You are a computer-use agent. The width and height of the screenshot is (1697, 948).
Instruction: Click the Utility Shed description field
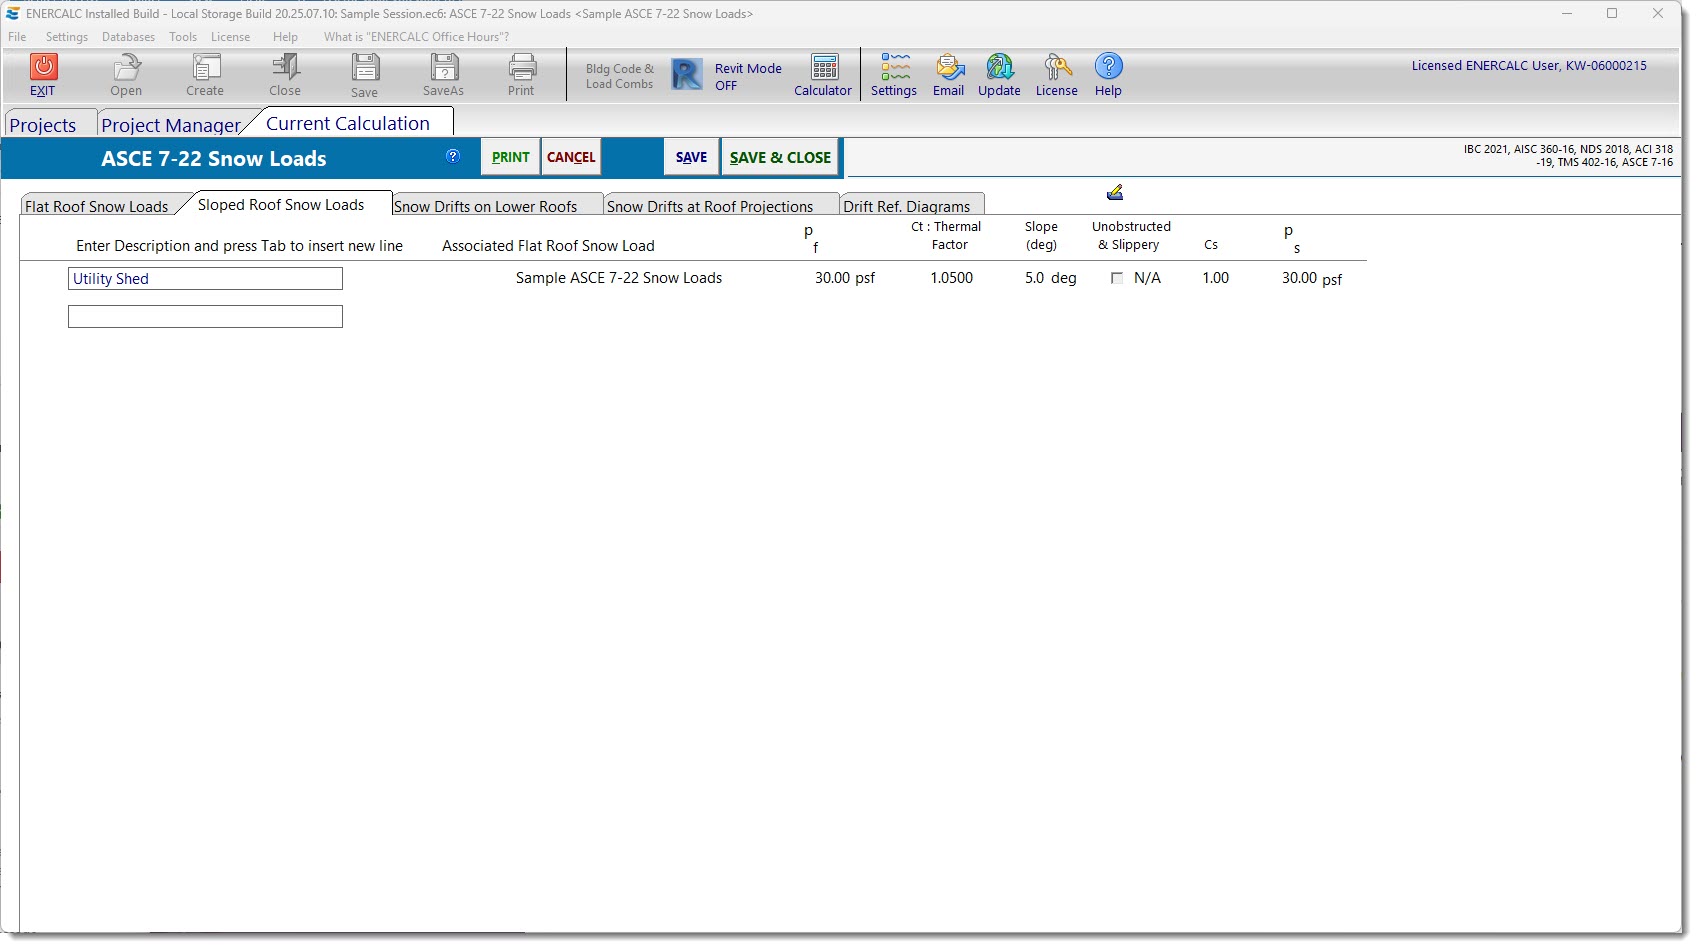[x=205, y=279]
